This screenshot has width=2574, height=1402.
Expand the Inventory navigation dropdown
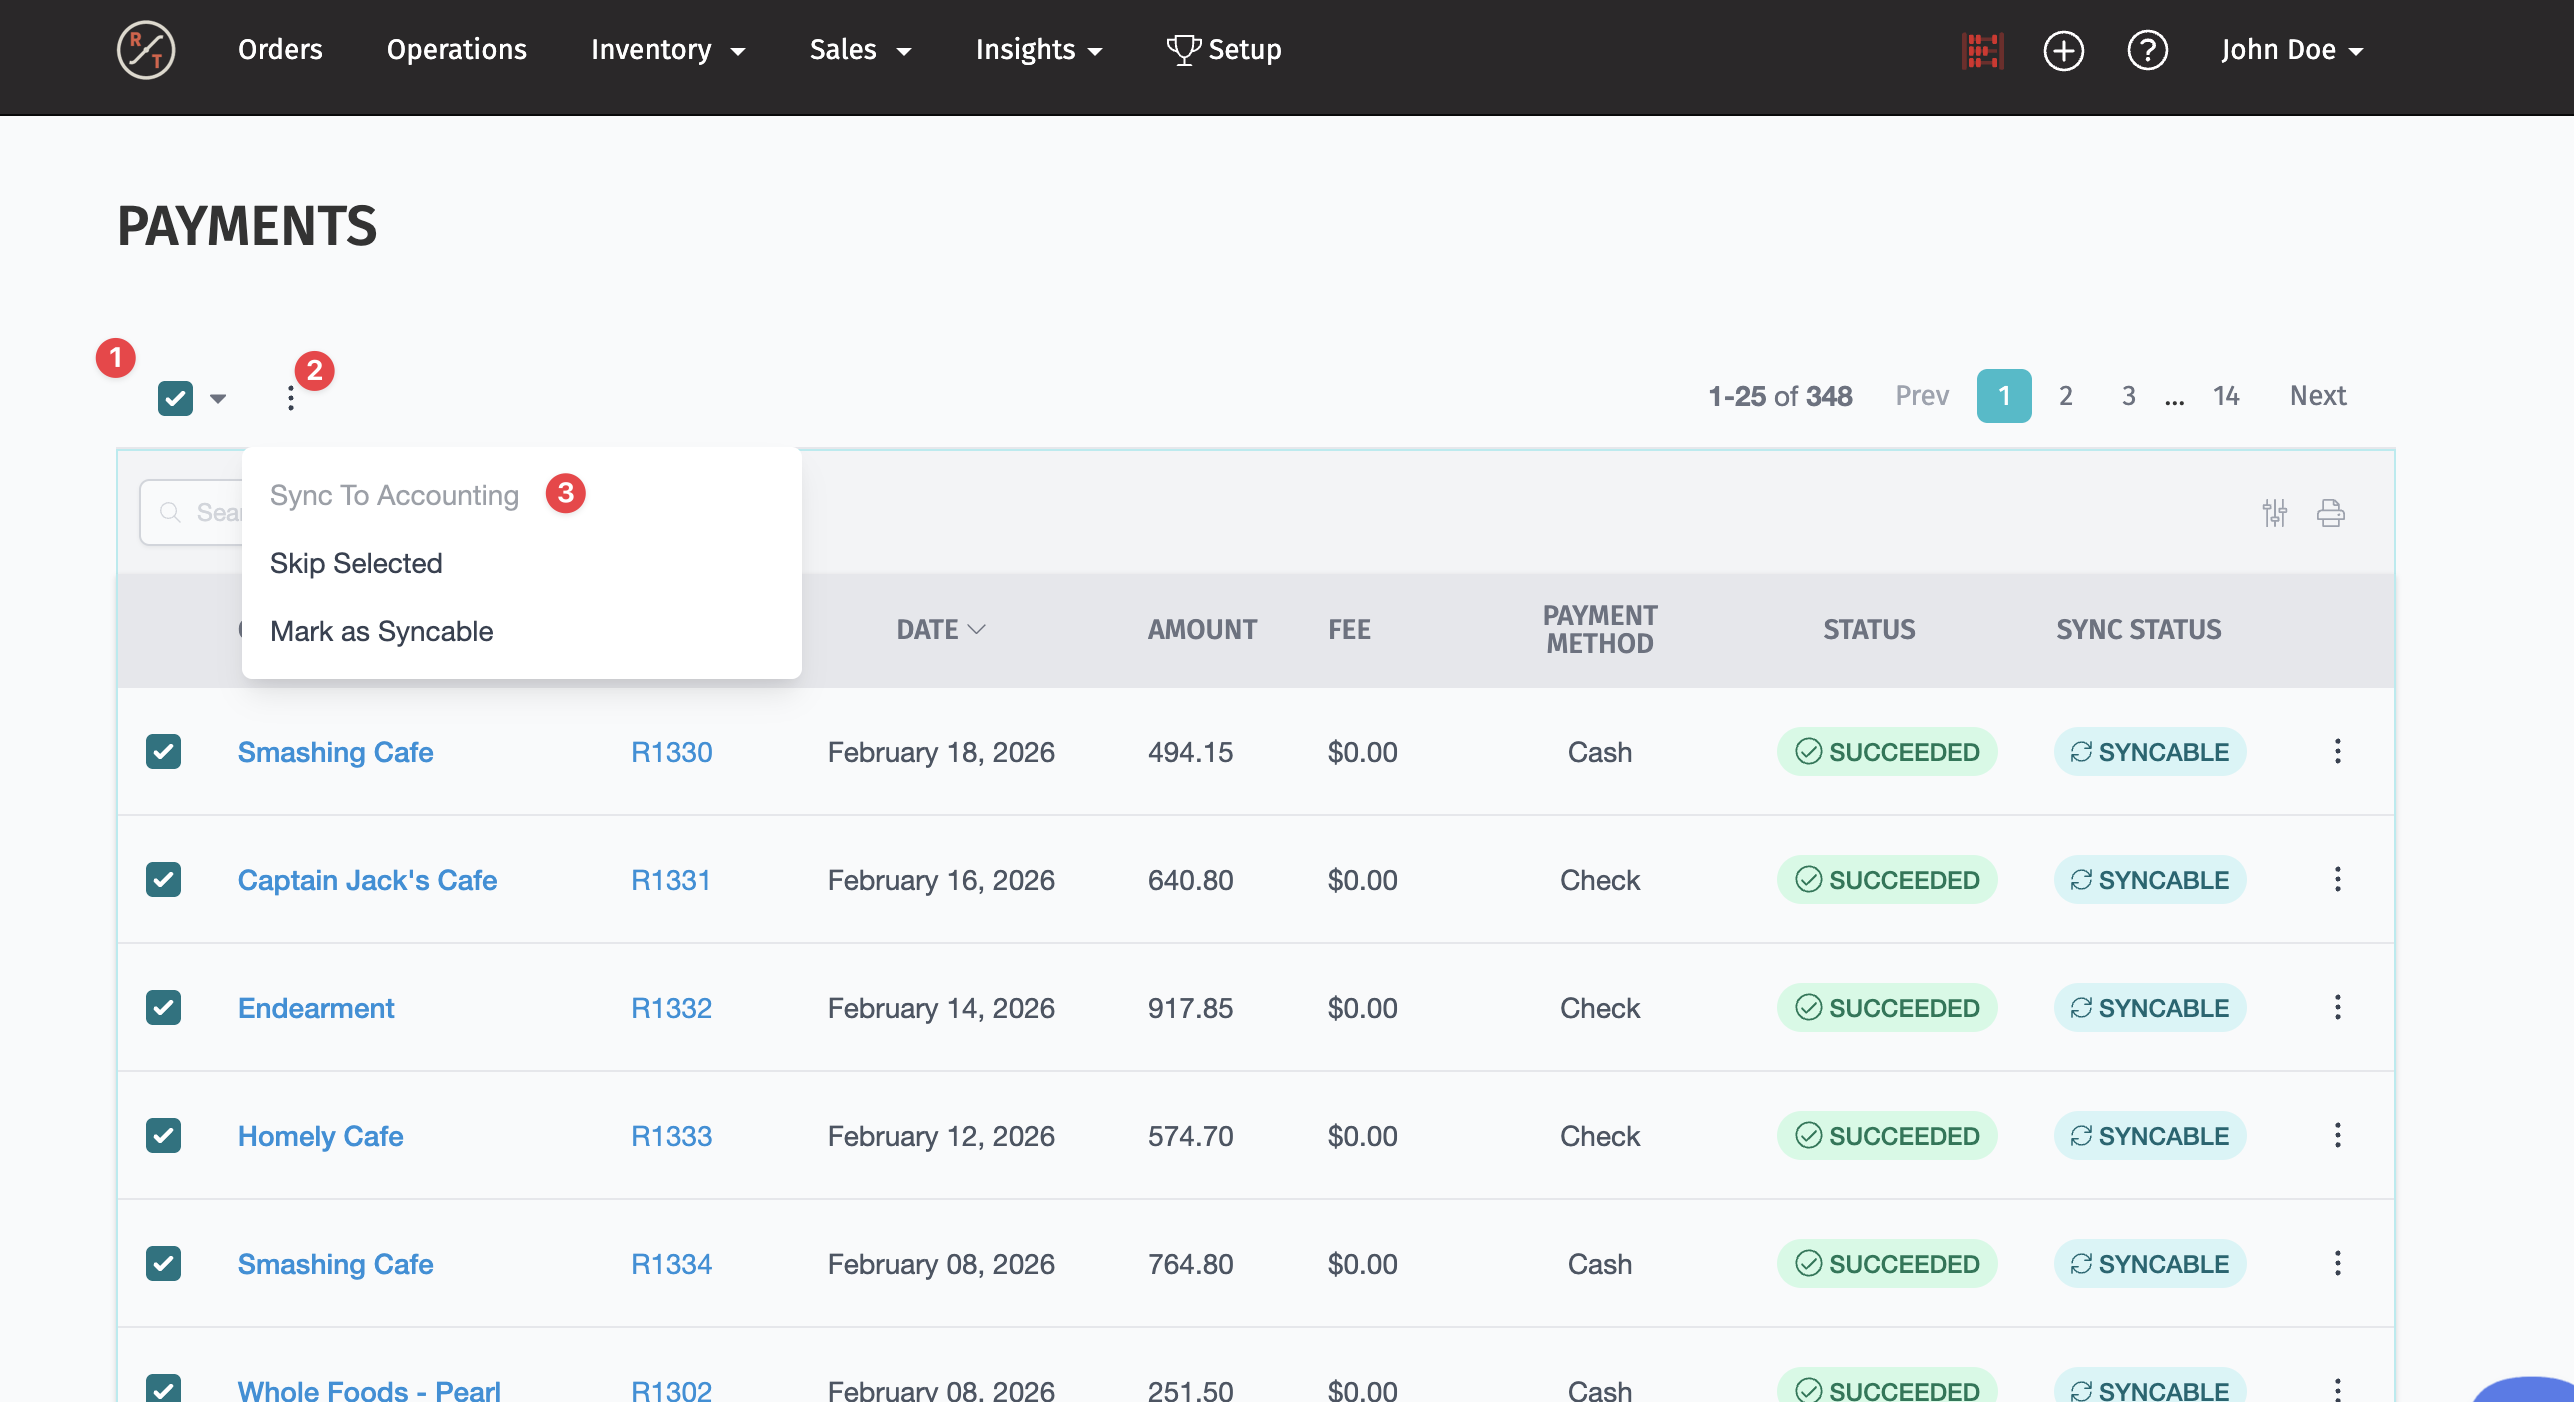click(667, 50)
